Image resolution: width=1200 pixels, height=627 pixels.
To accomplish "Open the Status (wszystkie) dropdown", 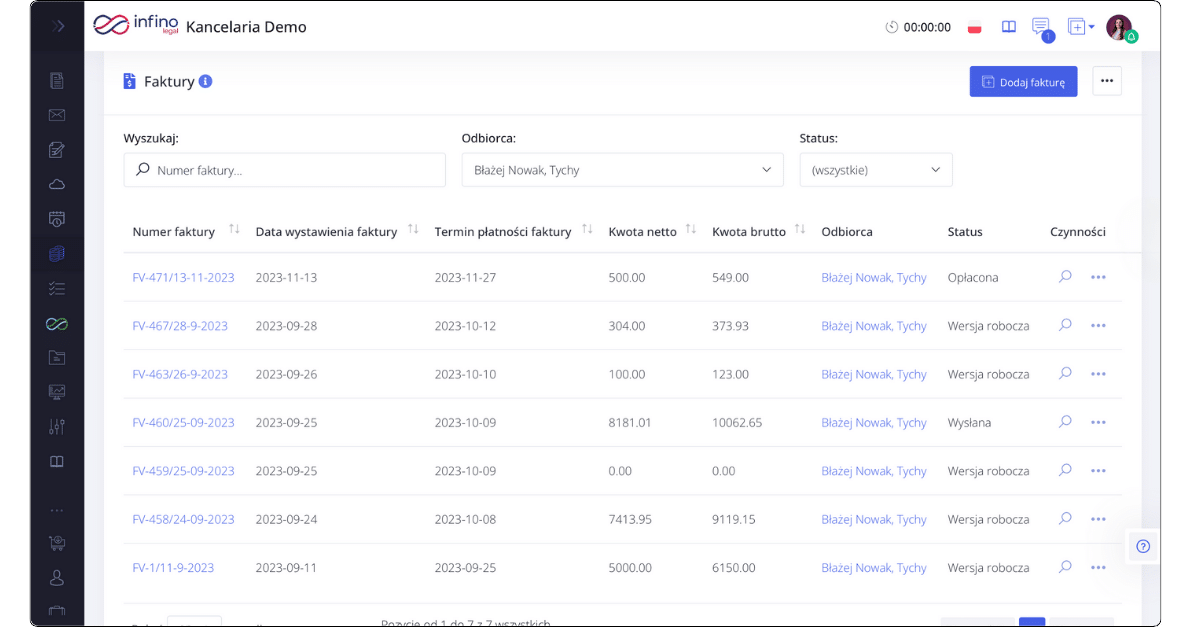I will click(x=876, y=170).
